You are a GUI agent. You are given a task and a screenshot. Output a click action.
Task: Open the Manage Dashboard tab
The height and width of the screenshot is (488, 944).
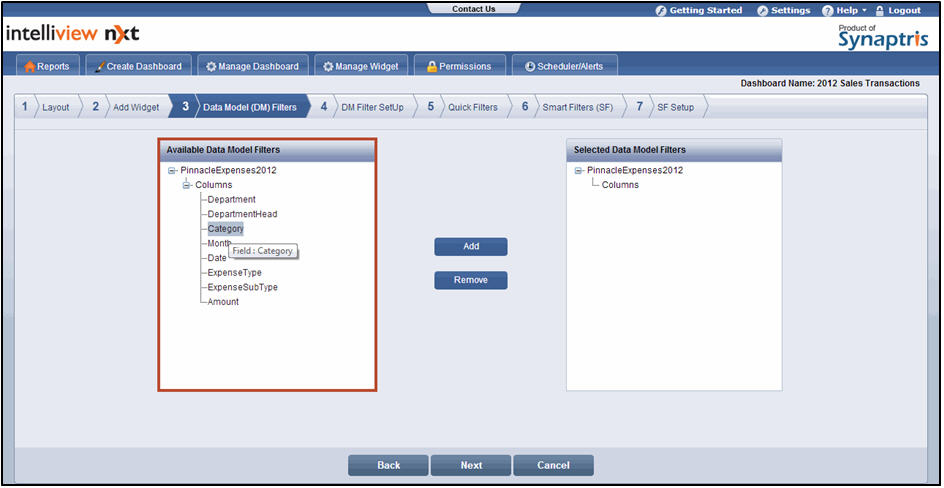(252, 66)
